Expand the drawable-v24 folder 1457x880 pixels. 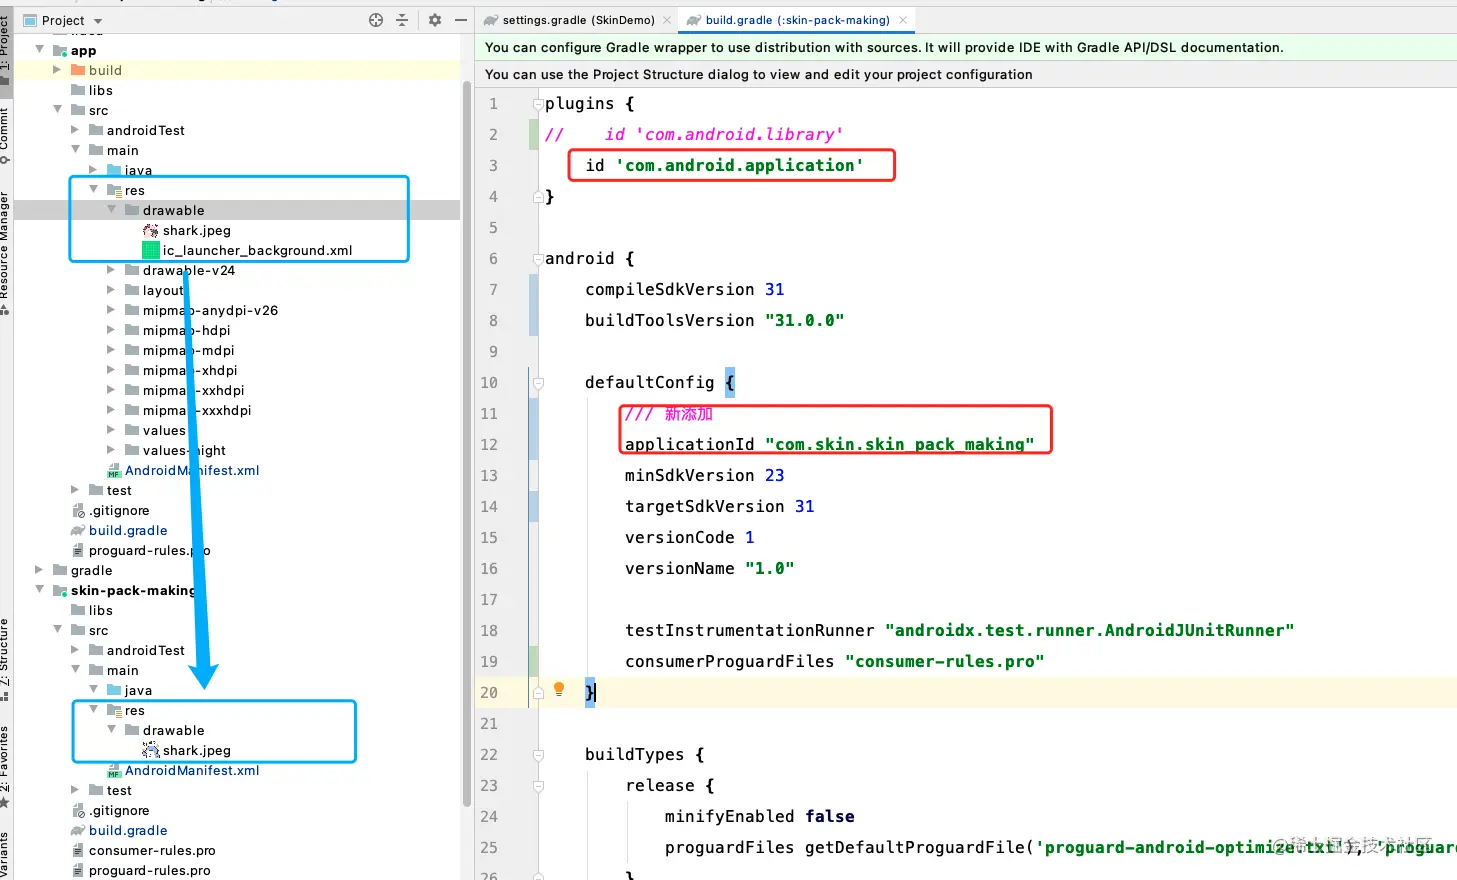pyautogui.click(x=111, y=270)
